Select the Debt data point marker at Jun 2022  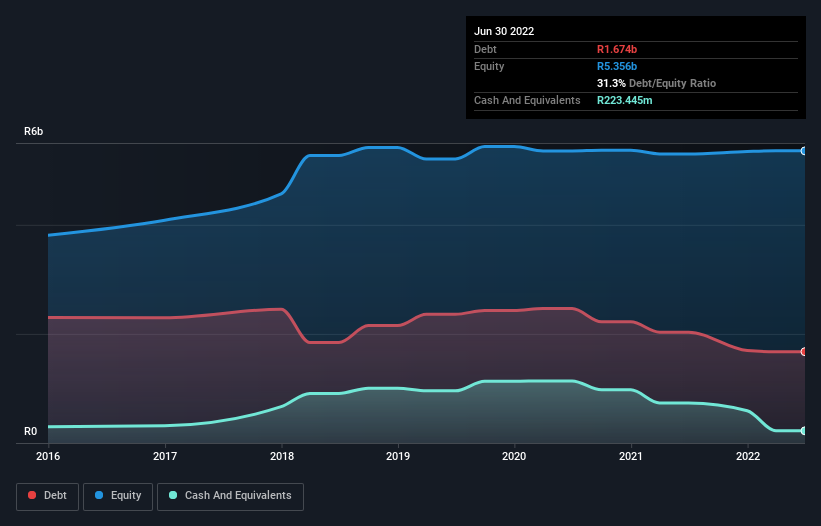(x=804, y=352)
